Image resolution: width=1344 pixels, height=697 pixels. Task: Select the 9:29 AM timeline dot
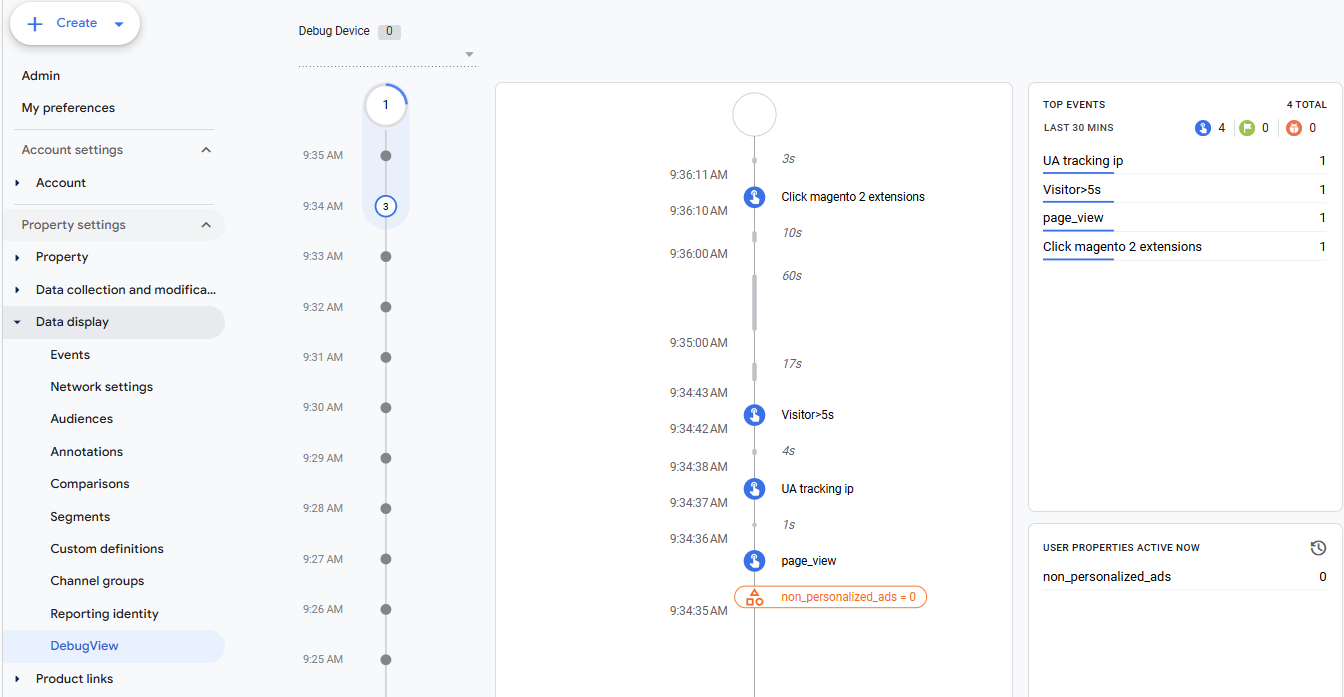pos(386,458)
